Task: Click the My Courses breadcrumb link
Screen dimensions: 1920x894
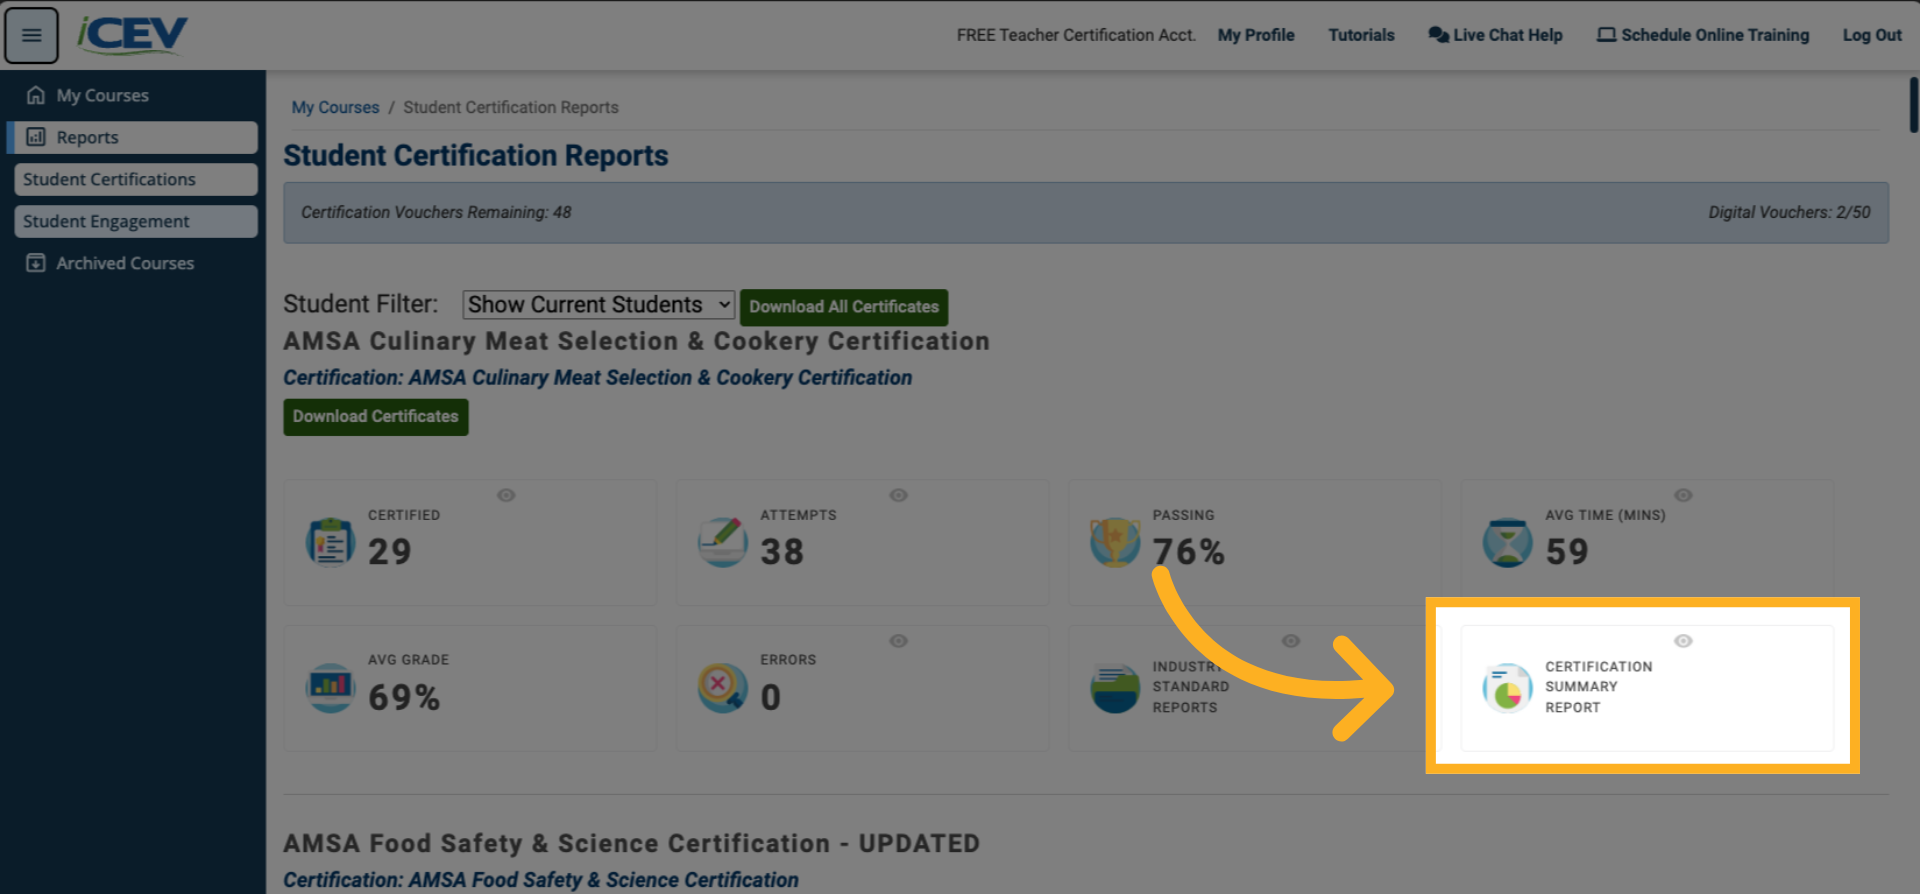Action: click(x=335, y=107)
